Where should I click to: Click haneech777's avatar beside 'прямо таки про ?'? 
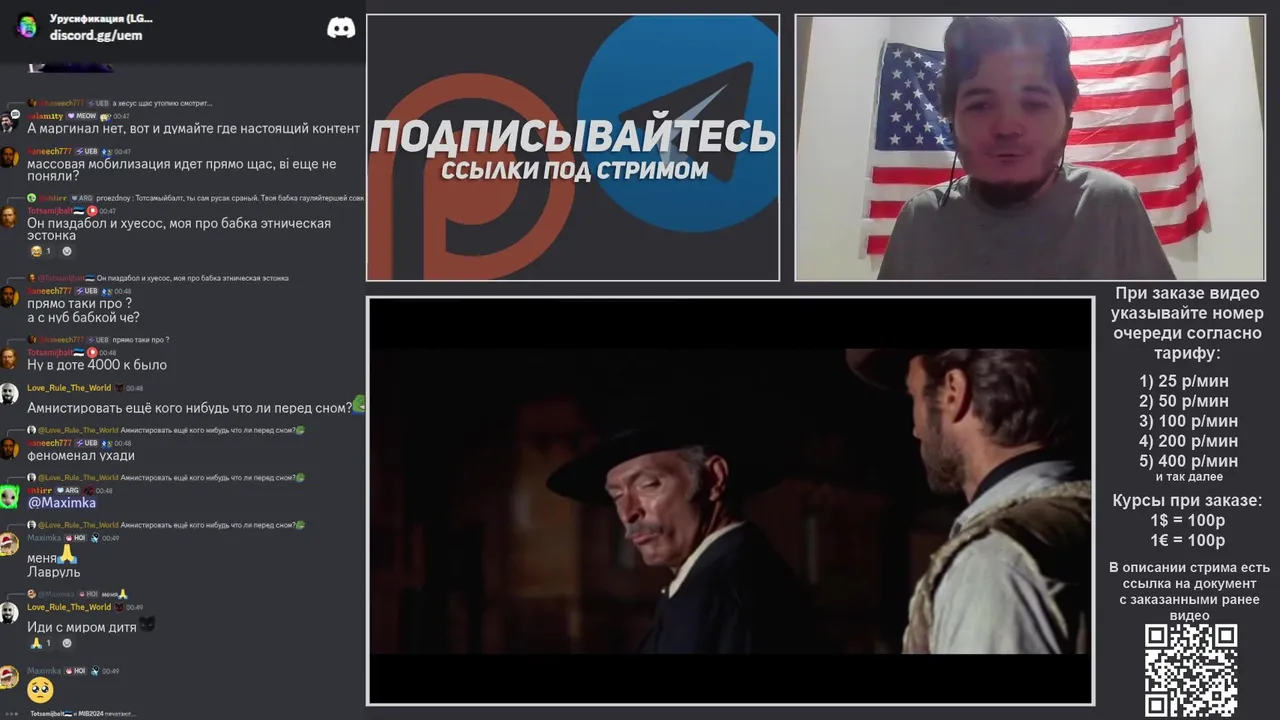[9, 297]
